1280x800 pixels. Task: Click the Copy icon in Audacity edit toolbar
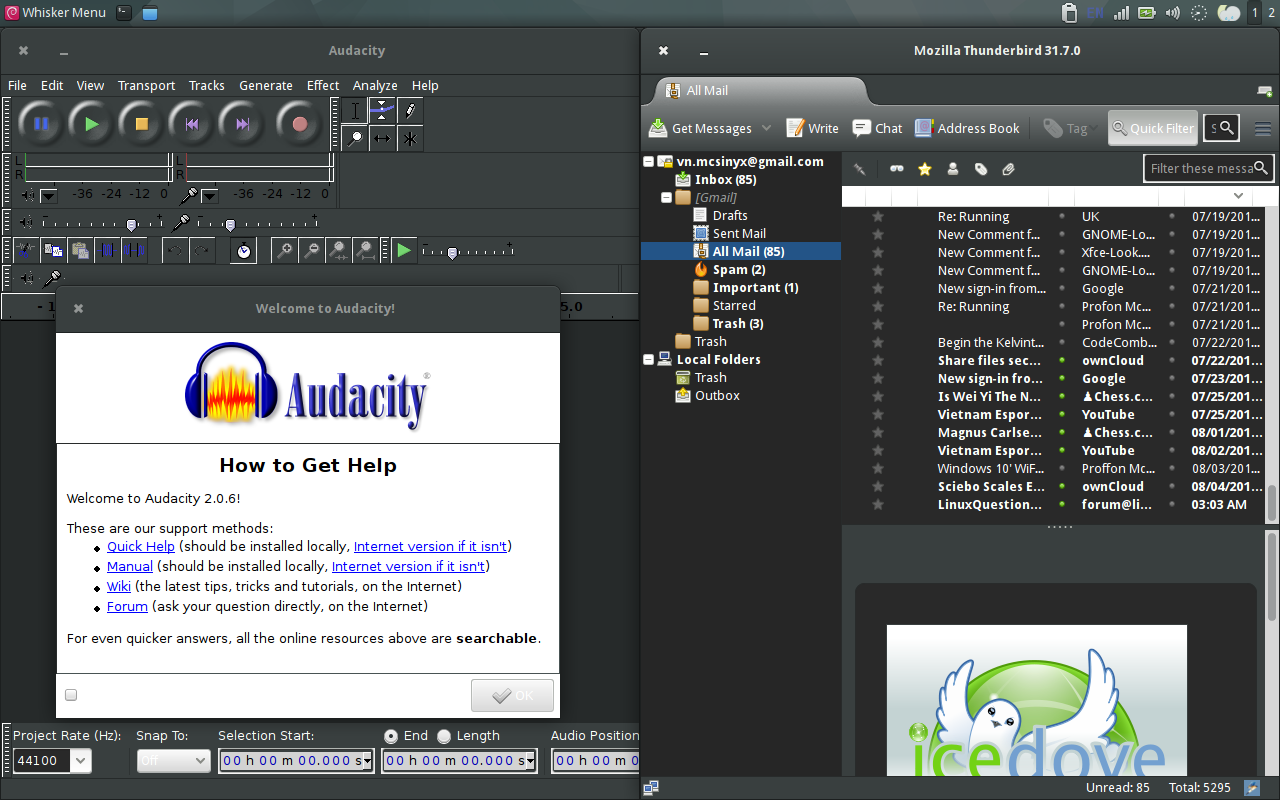pyautogui.click(x=54, y=250)
